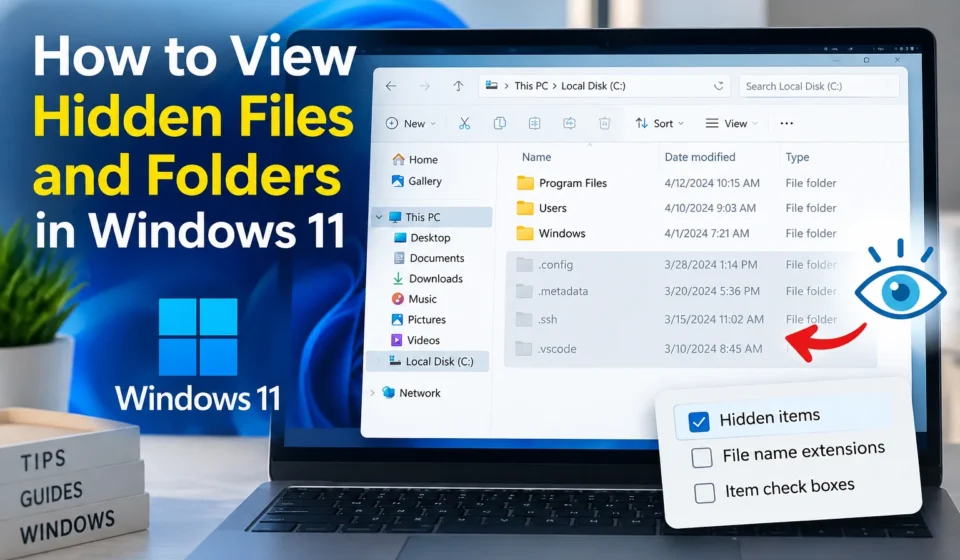Viewport: 960px width, 560px height.
Task: Click the date 3/20/2024 5:36 PM
Action: click(712, 291)
